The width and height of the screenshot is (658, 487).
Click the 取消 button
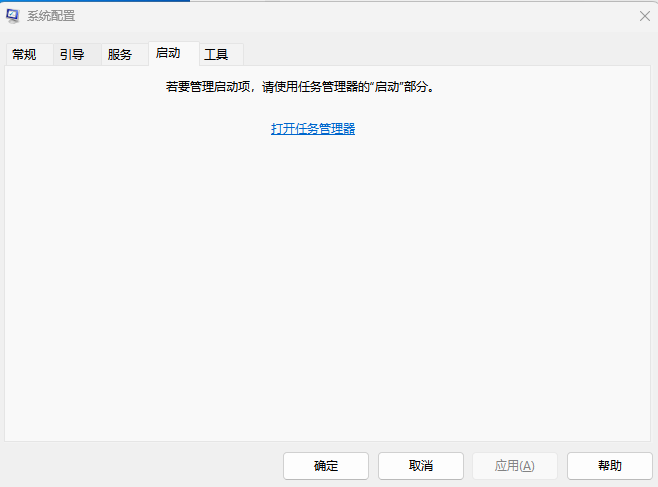click(421, 466)
